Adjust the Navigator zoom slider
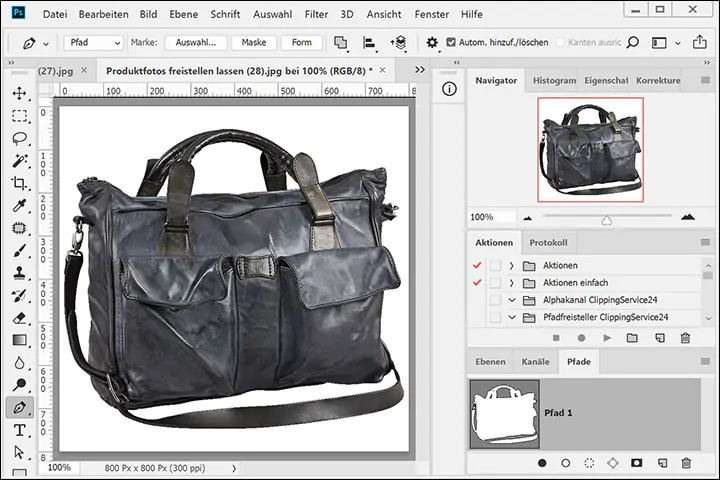 [606, 219]
